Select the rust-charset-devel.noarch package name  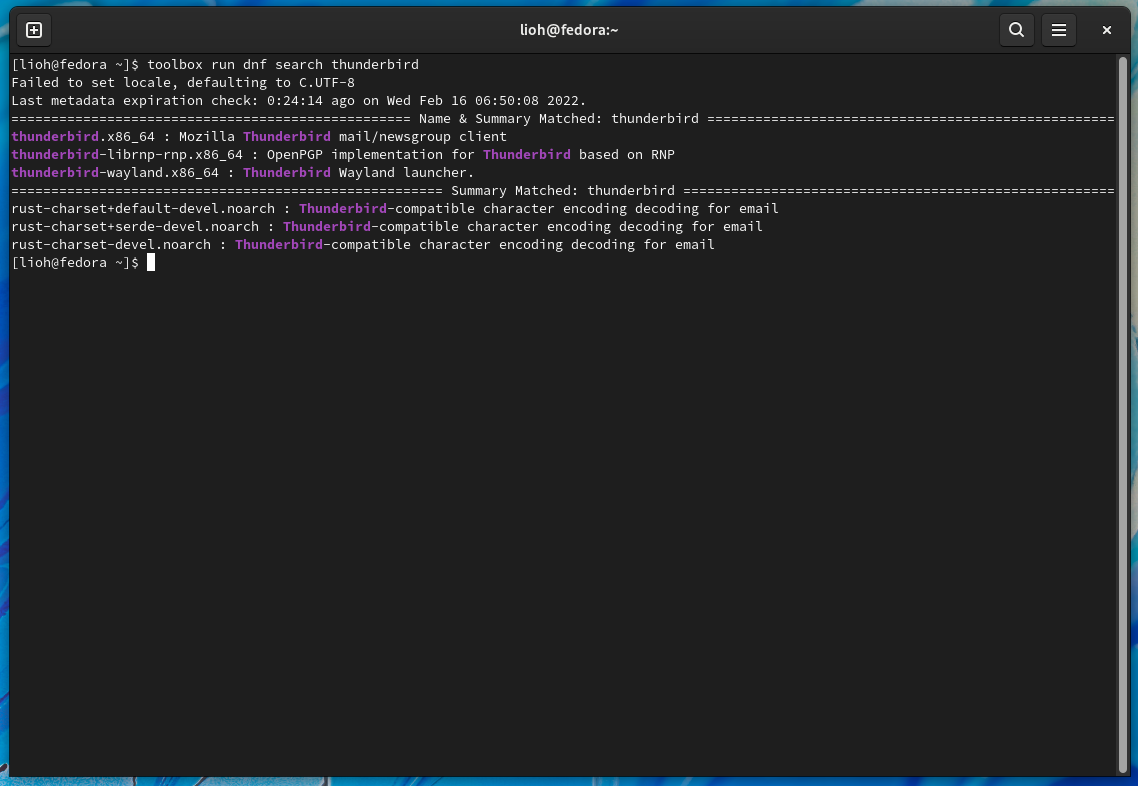pyautogui.click(x=111, y=245)
